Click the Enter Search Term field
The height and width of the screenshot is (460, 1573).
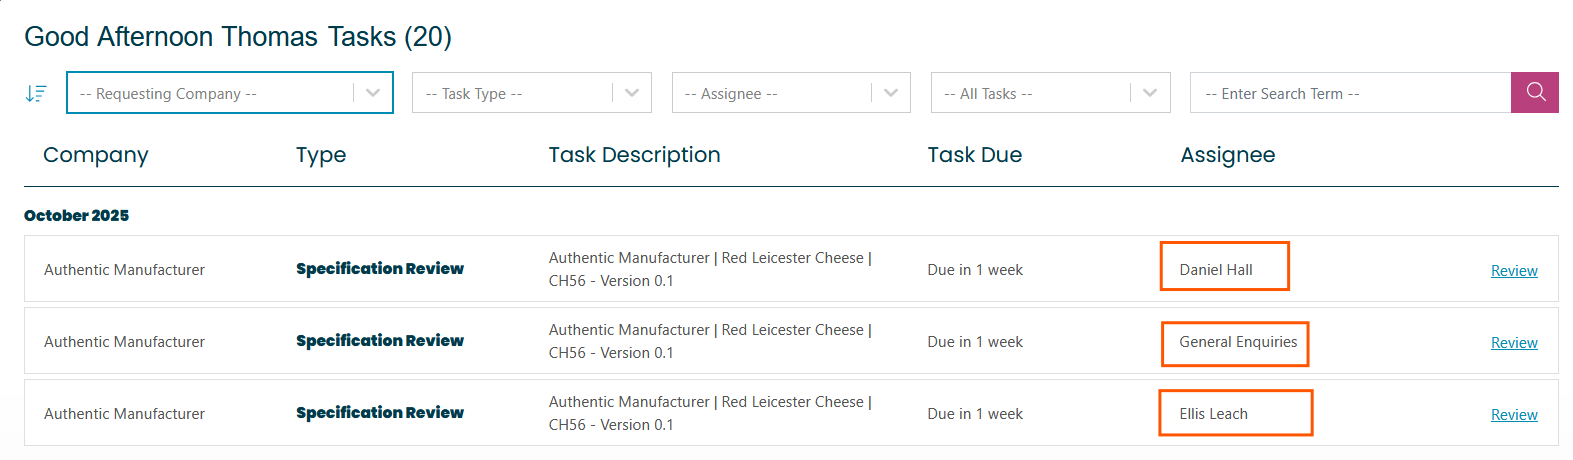1350,93
